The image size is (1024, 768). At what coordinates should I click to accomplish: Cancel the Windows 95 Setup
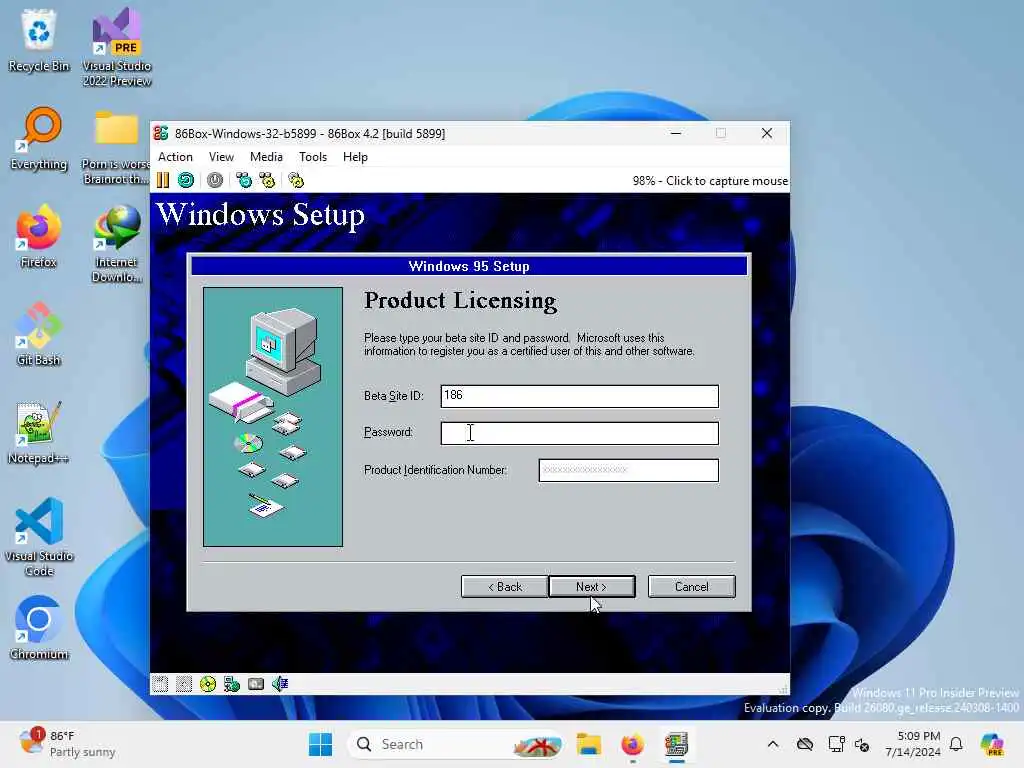[x=692, y=586]
